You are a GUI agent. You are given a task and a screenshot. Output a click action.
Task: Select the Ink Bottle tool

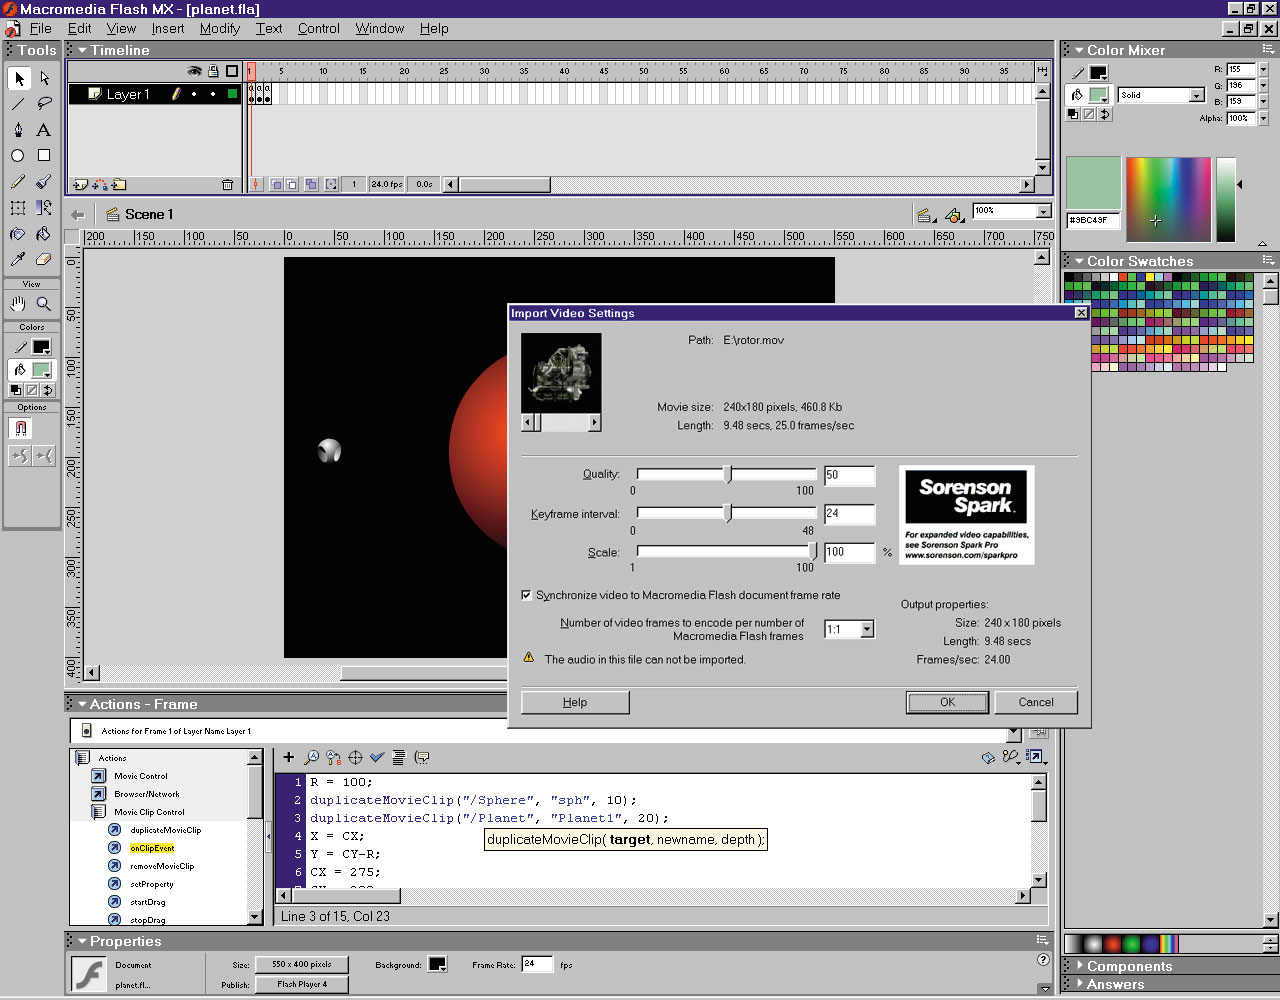(18, 233)
